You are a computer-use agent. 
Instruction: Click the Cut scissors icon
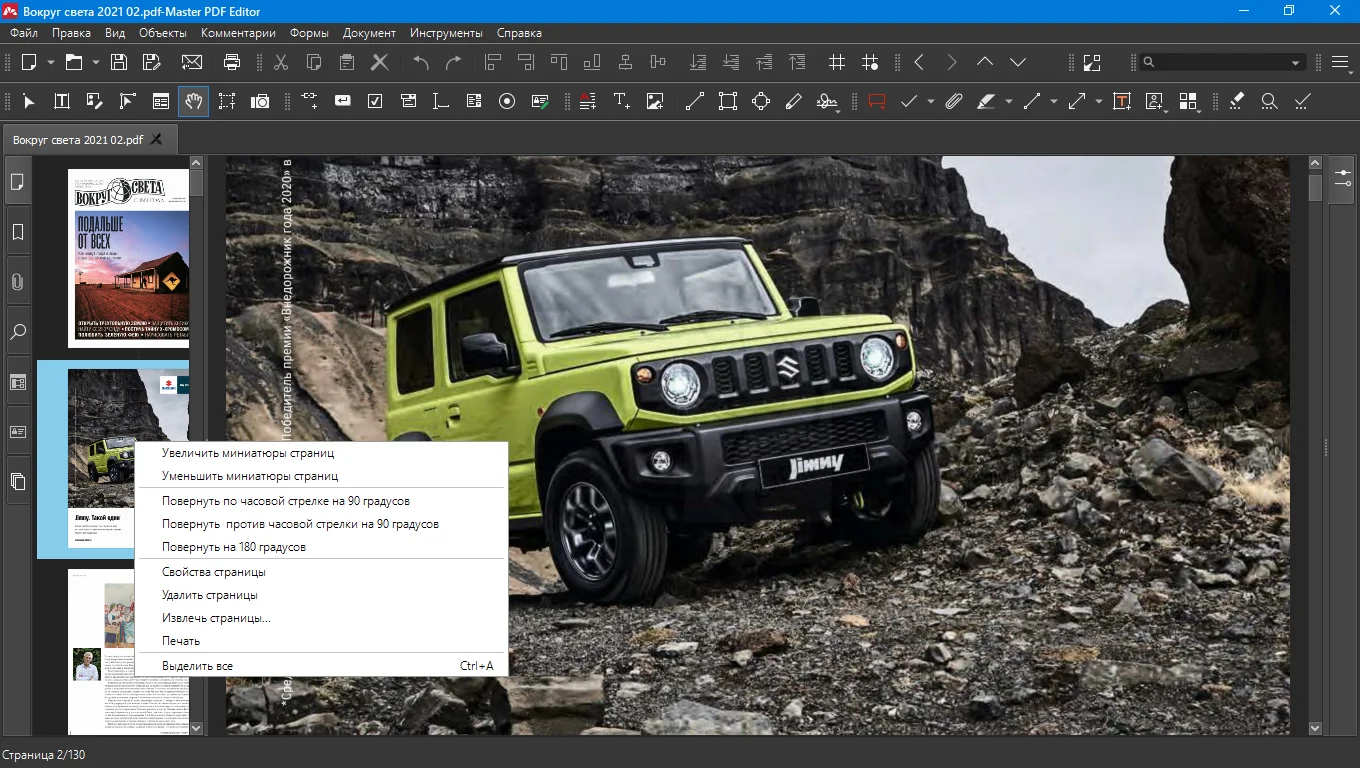pyautogui.click(x=281, y=62)
